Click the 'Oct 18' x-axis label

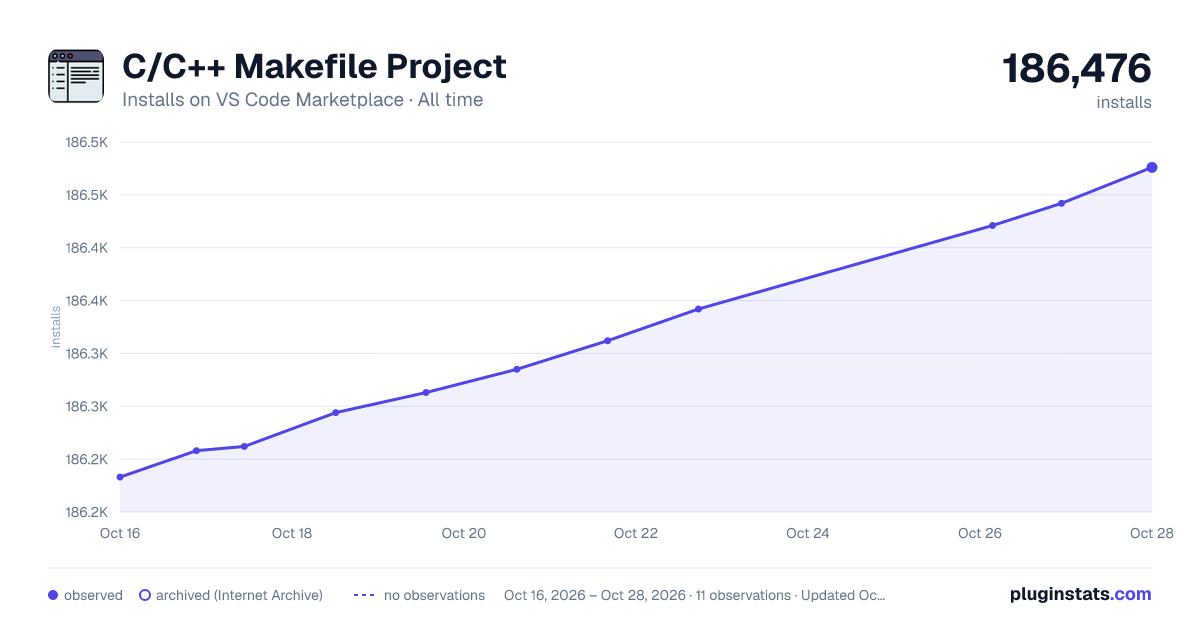click(292, 533)
